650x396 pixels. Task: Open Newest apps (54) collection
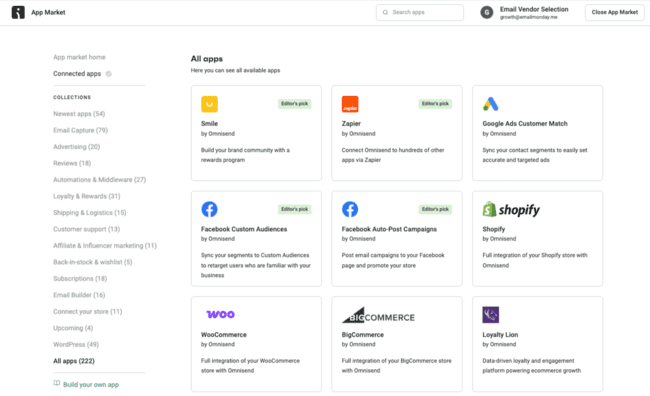point(79,114)
